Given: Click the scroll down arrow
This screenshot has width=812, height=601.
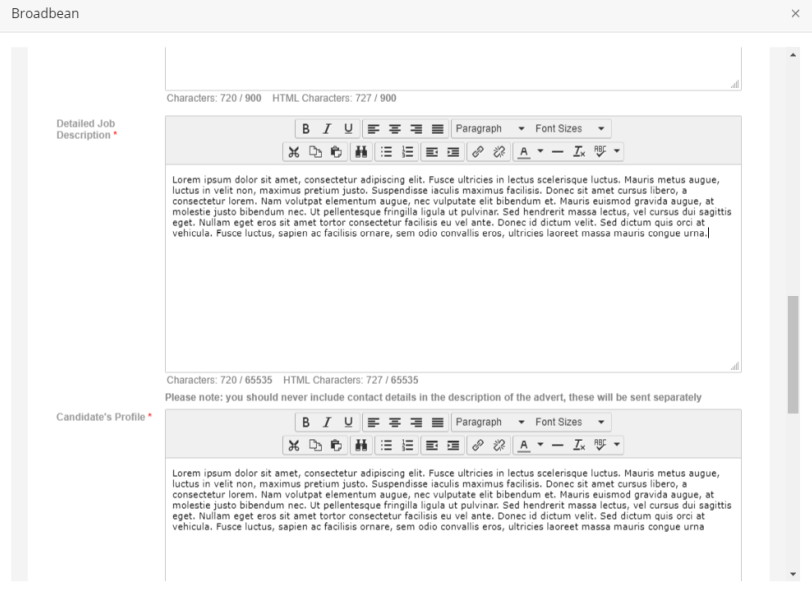Looking at the screenshot, I should [793, 574].
